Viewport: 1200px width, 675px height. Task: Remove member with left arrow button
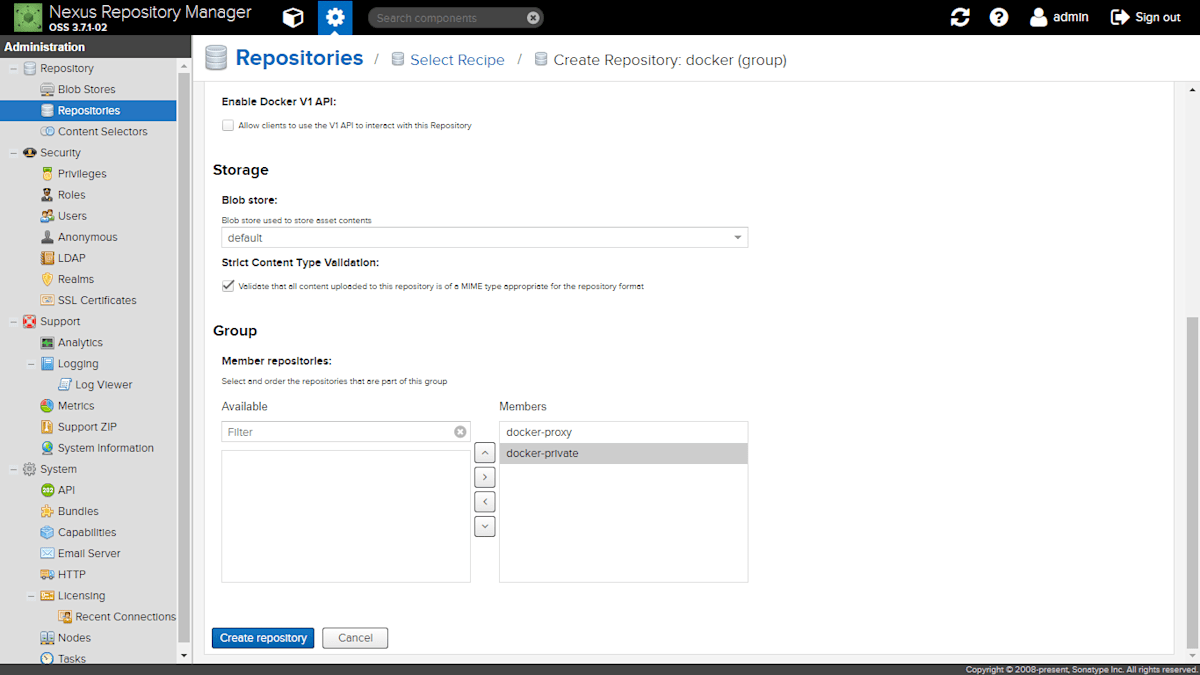tap(485, 502)
